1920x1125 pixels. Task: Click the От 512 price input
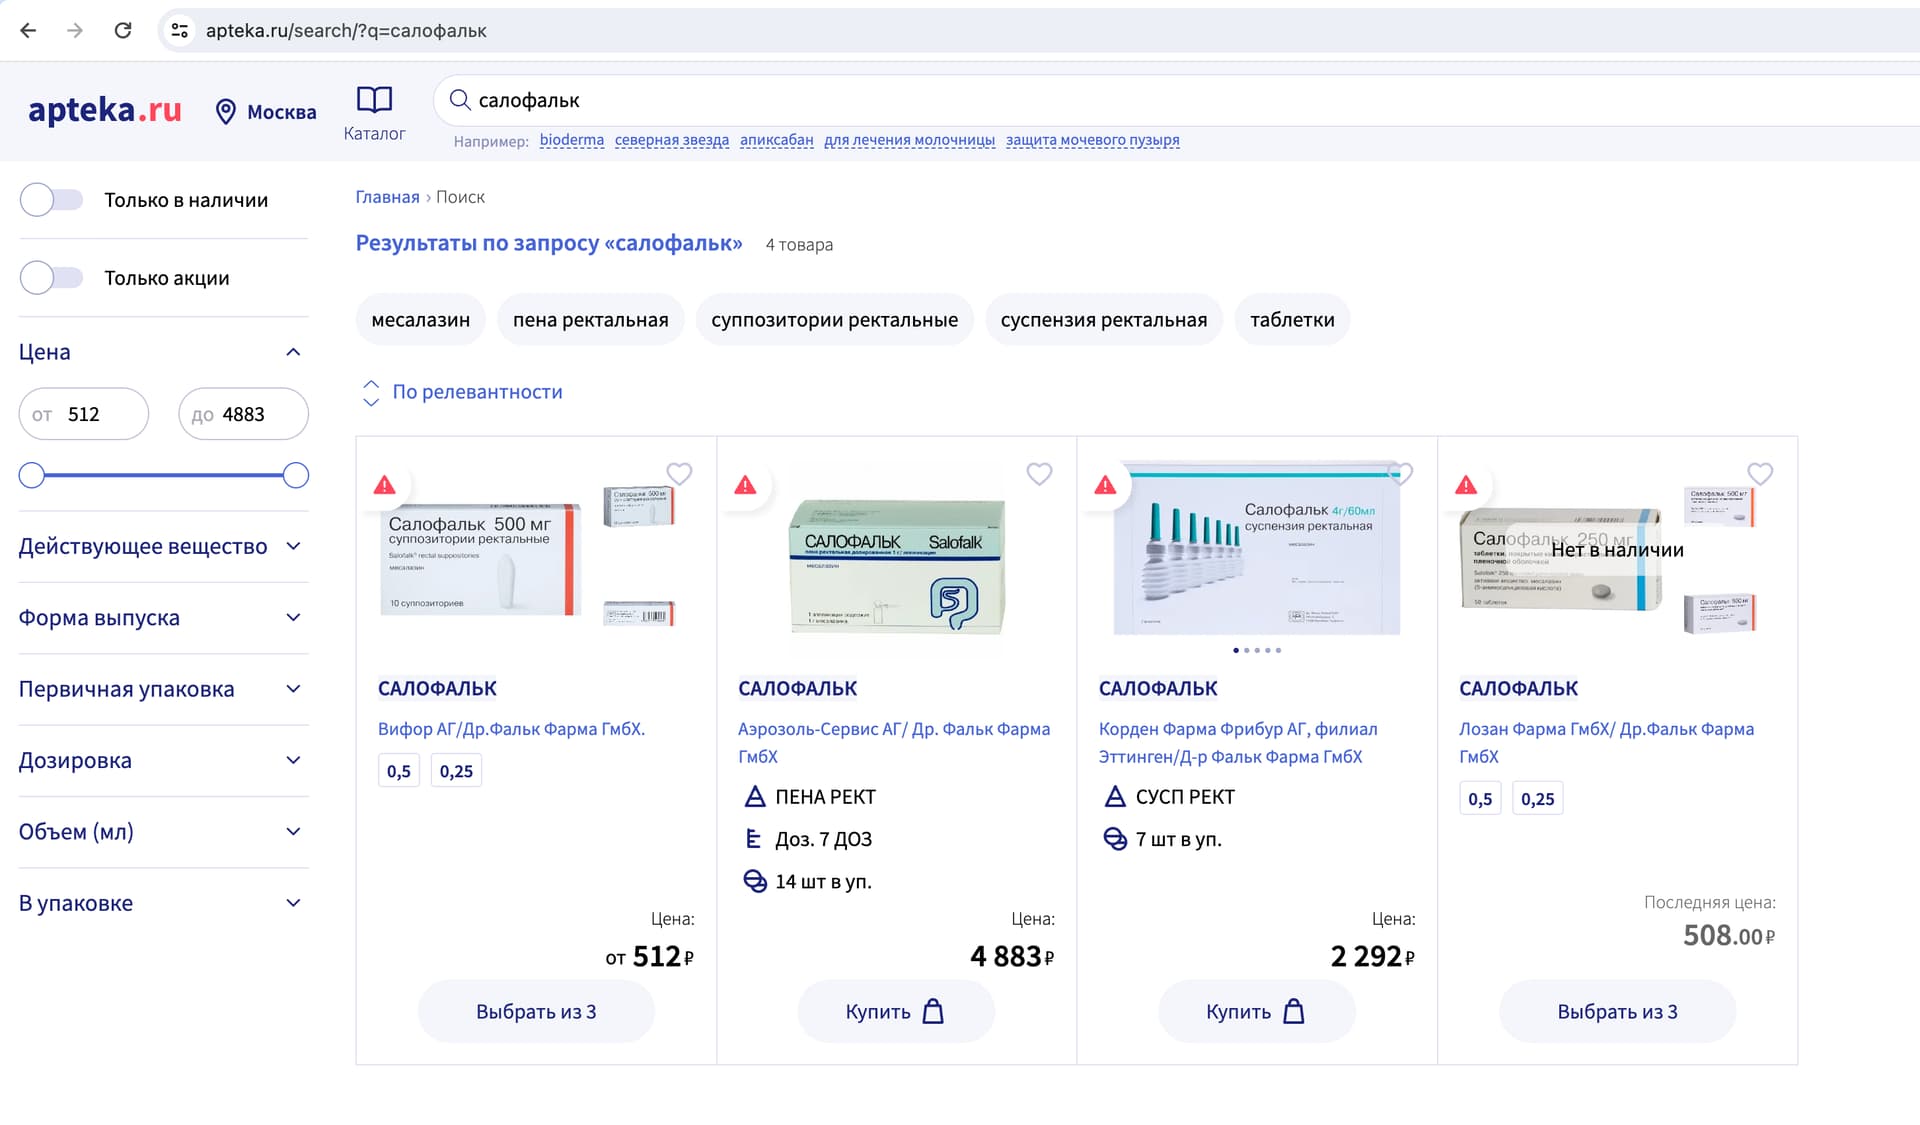pos(84,414)
